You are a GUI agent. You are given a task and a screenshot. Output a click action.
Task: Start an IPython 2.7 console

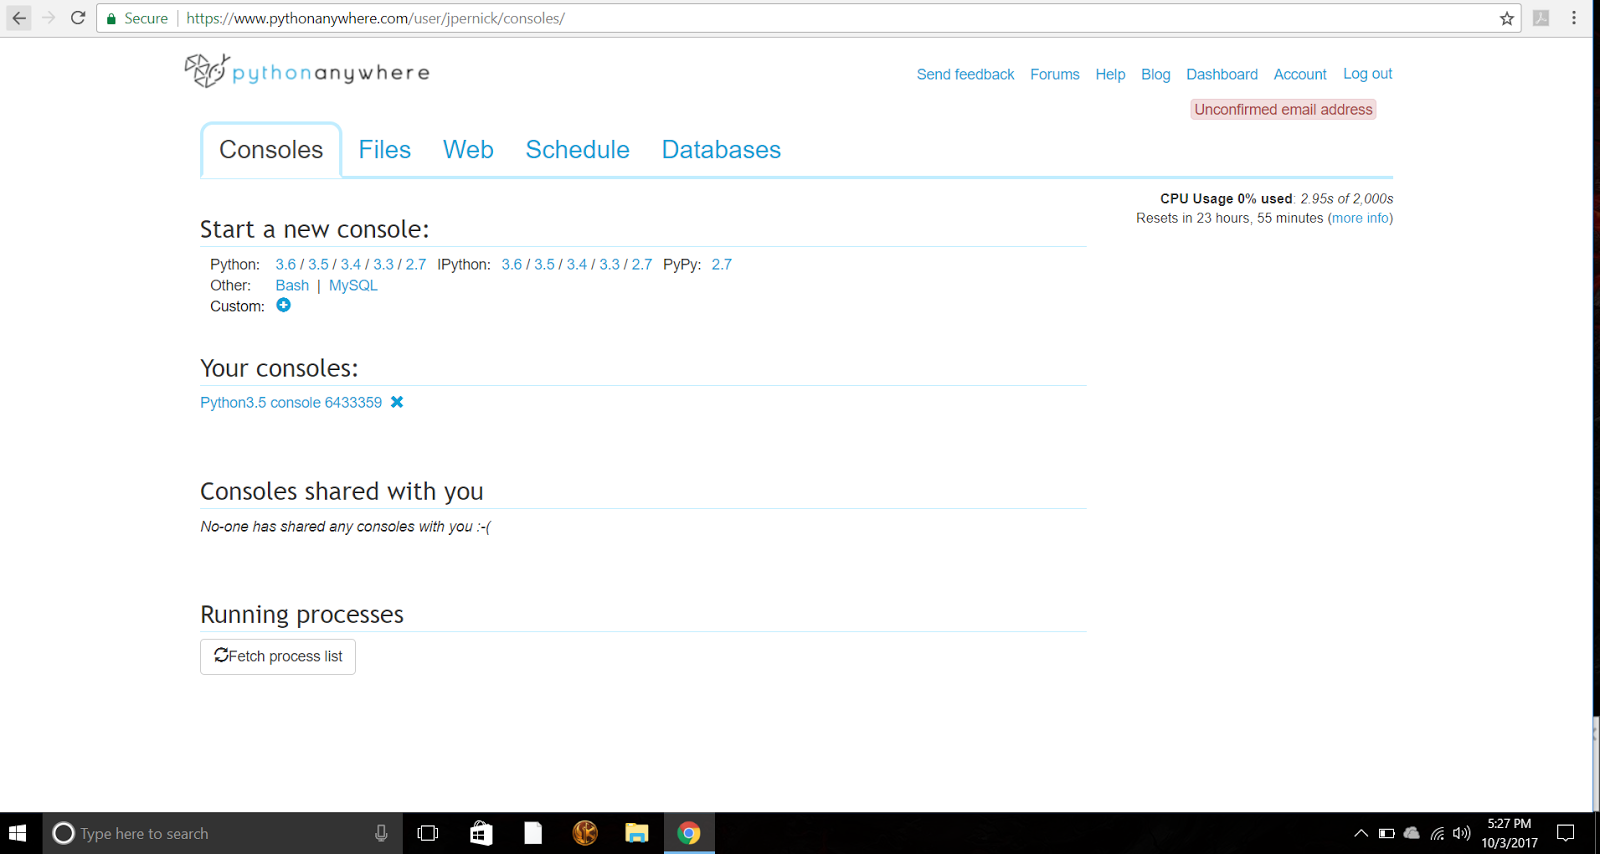pyautogui.click(x=642, y=265)
